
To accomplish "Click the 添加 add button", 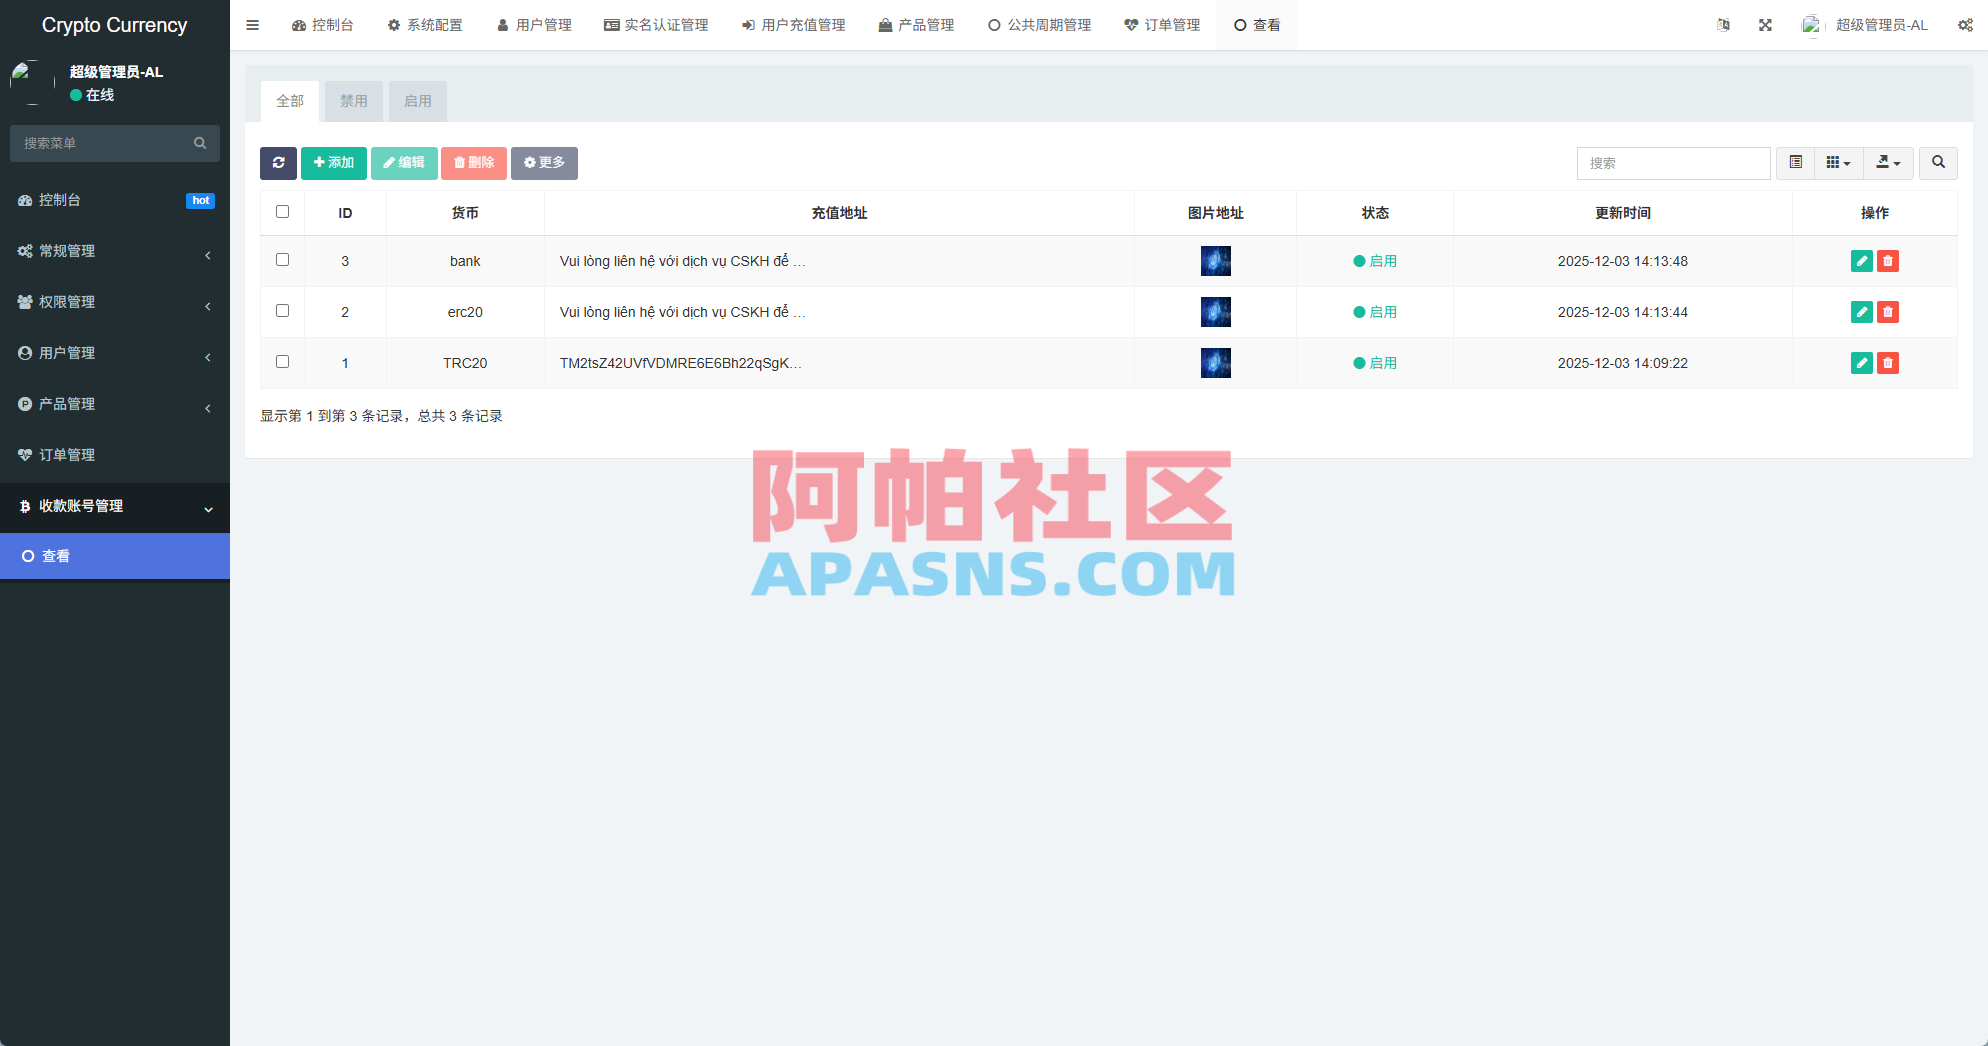I will (334, 163).
